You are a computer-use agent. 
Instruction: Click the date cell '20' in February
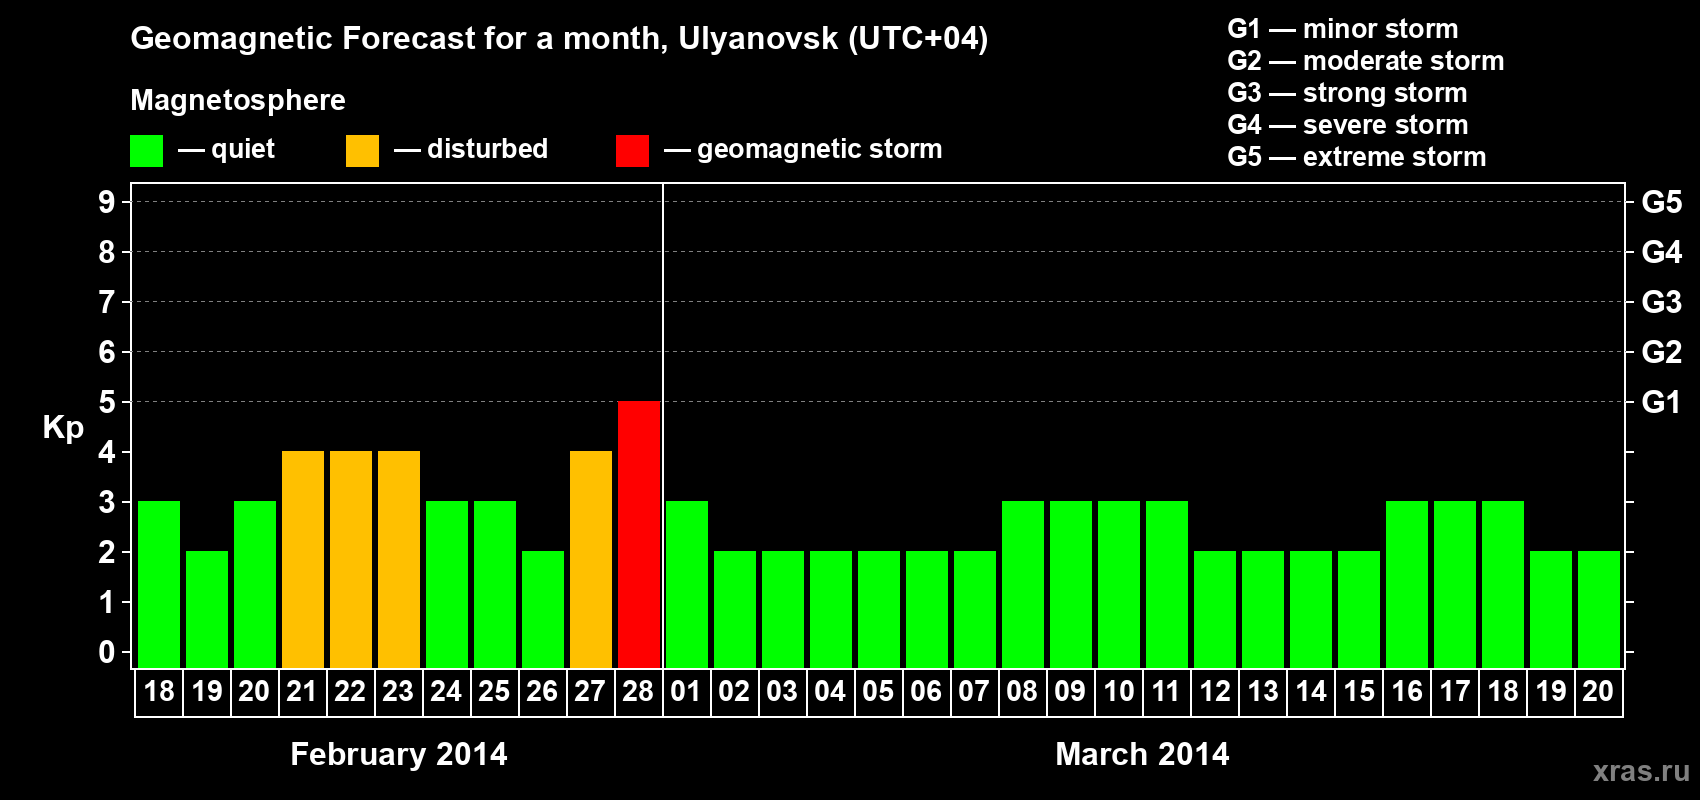pyautogui.click(x=254, y=692)
